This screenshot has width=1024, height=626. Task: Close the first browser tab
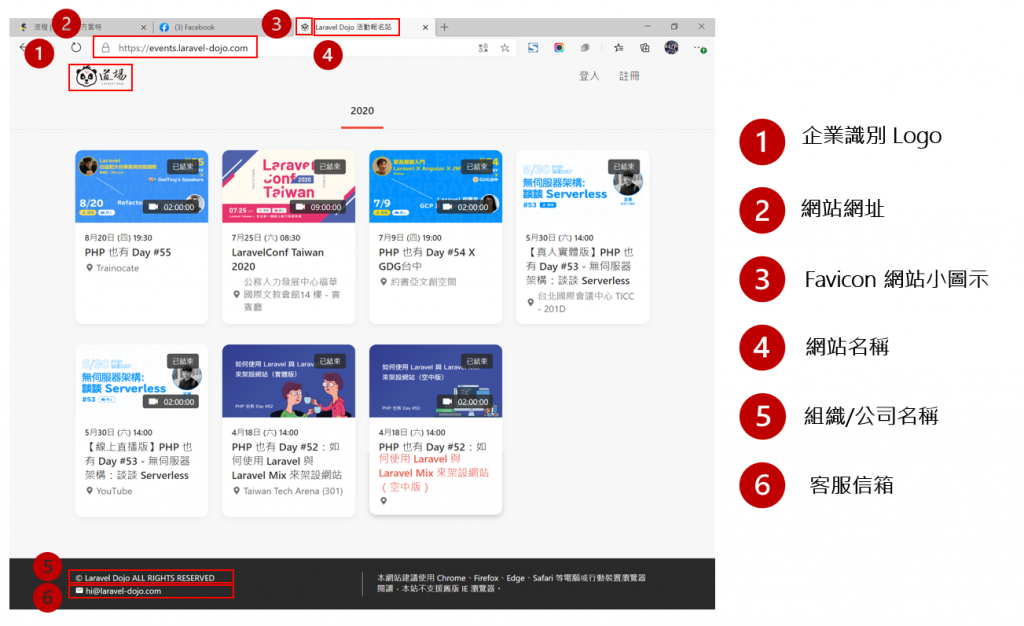pyautogui.click(x=144, y=27)
